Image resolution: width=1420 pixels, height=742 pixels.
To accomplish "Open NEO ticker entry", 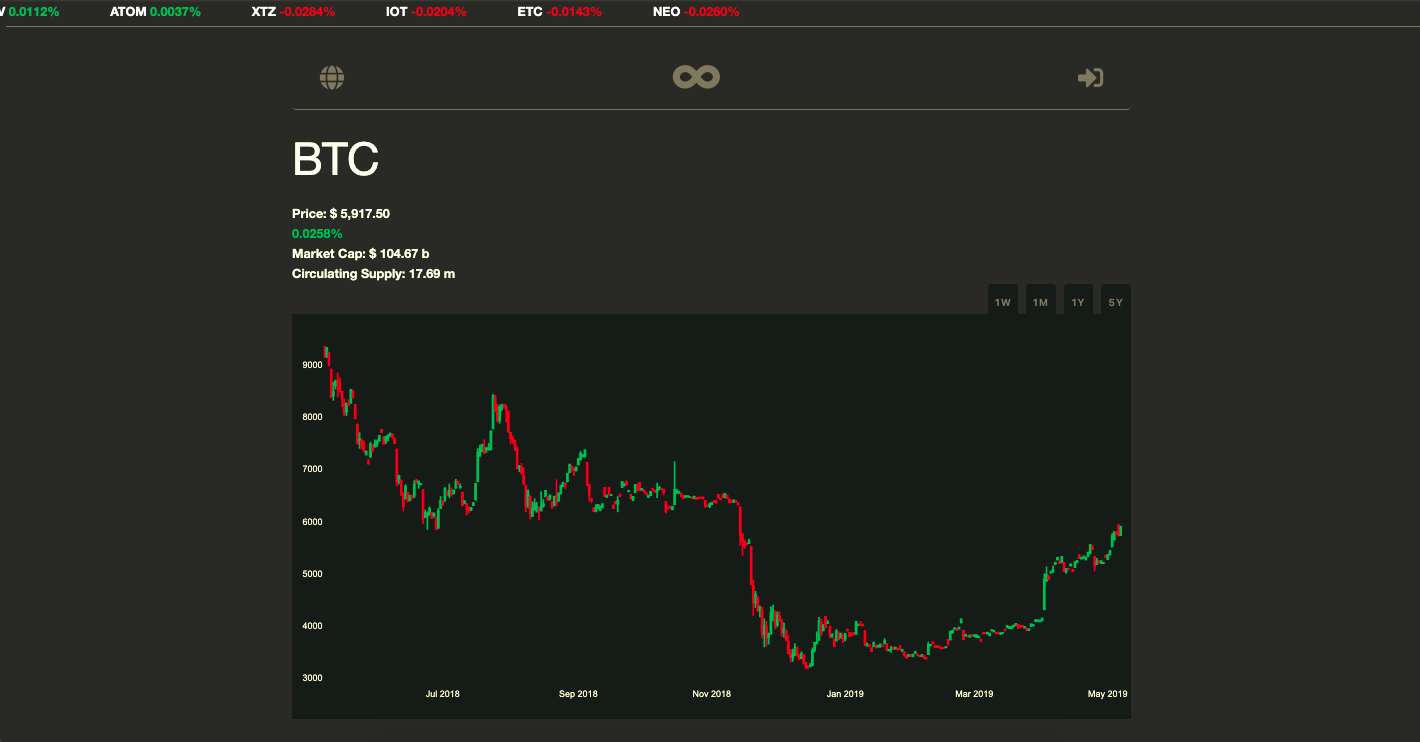I will coord(696,12).
